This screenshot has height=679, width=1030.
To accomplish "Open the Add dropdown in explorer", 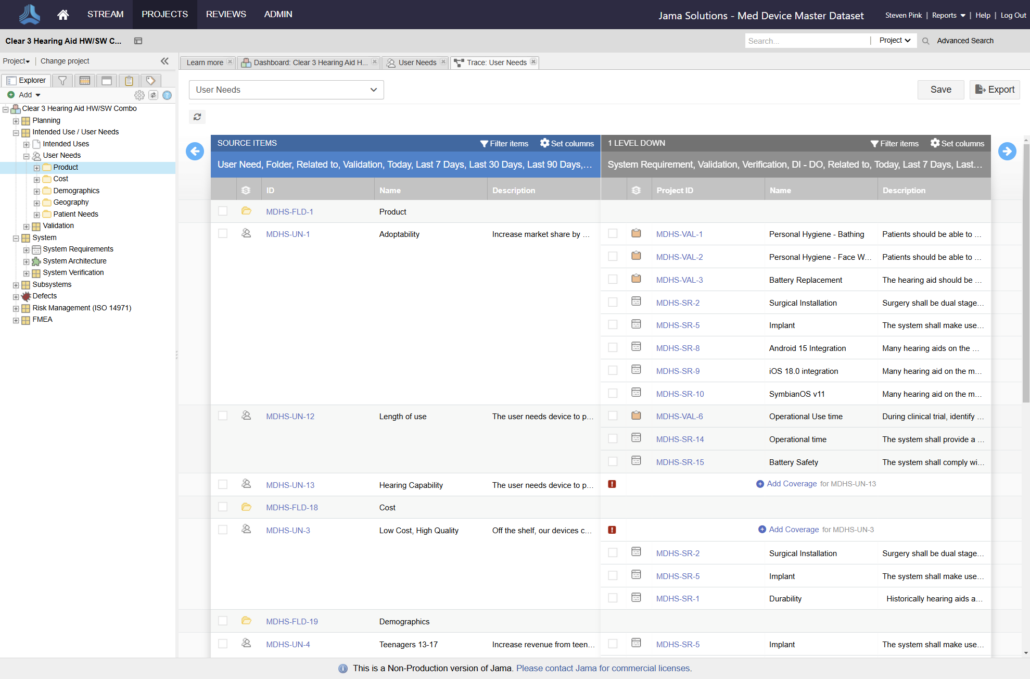I will coord(25,95).
